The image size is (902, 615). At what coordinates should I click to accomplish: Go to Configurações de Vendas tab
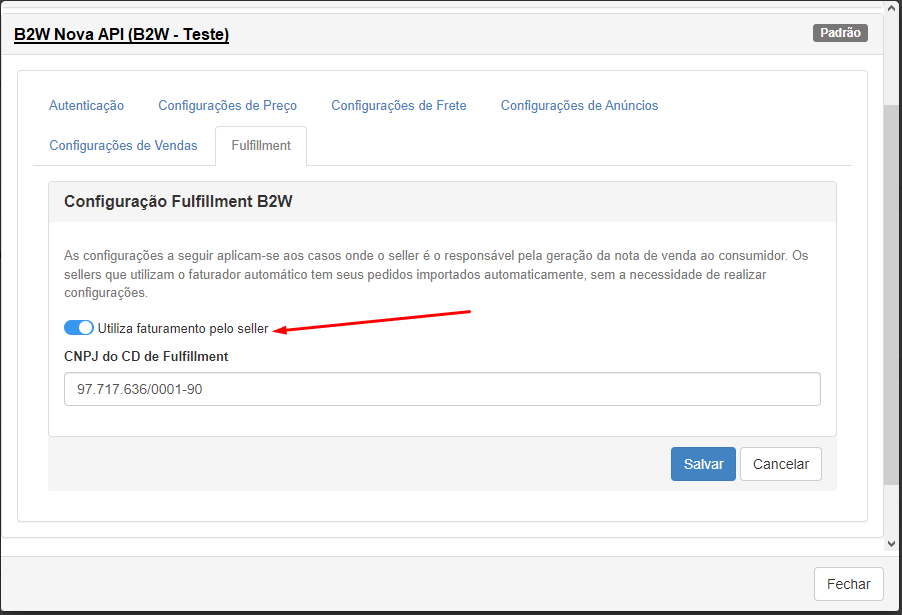[123, 146]
